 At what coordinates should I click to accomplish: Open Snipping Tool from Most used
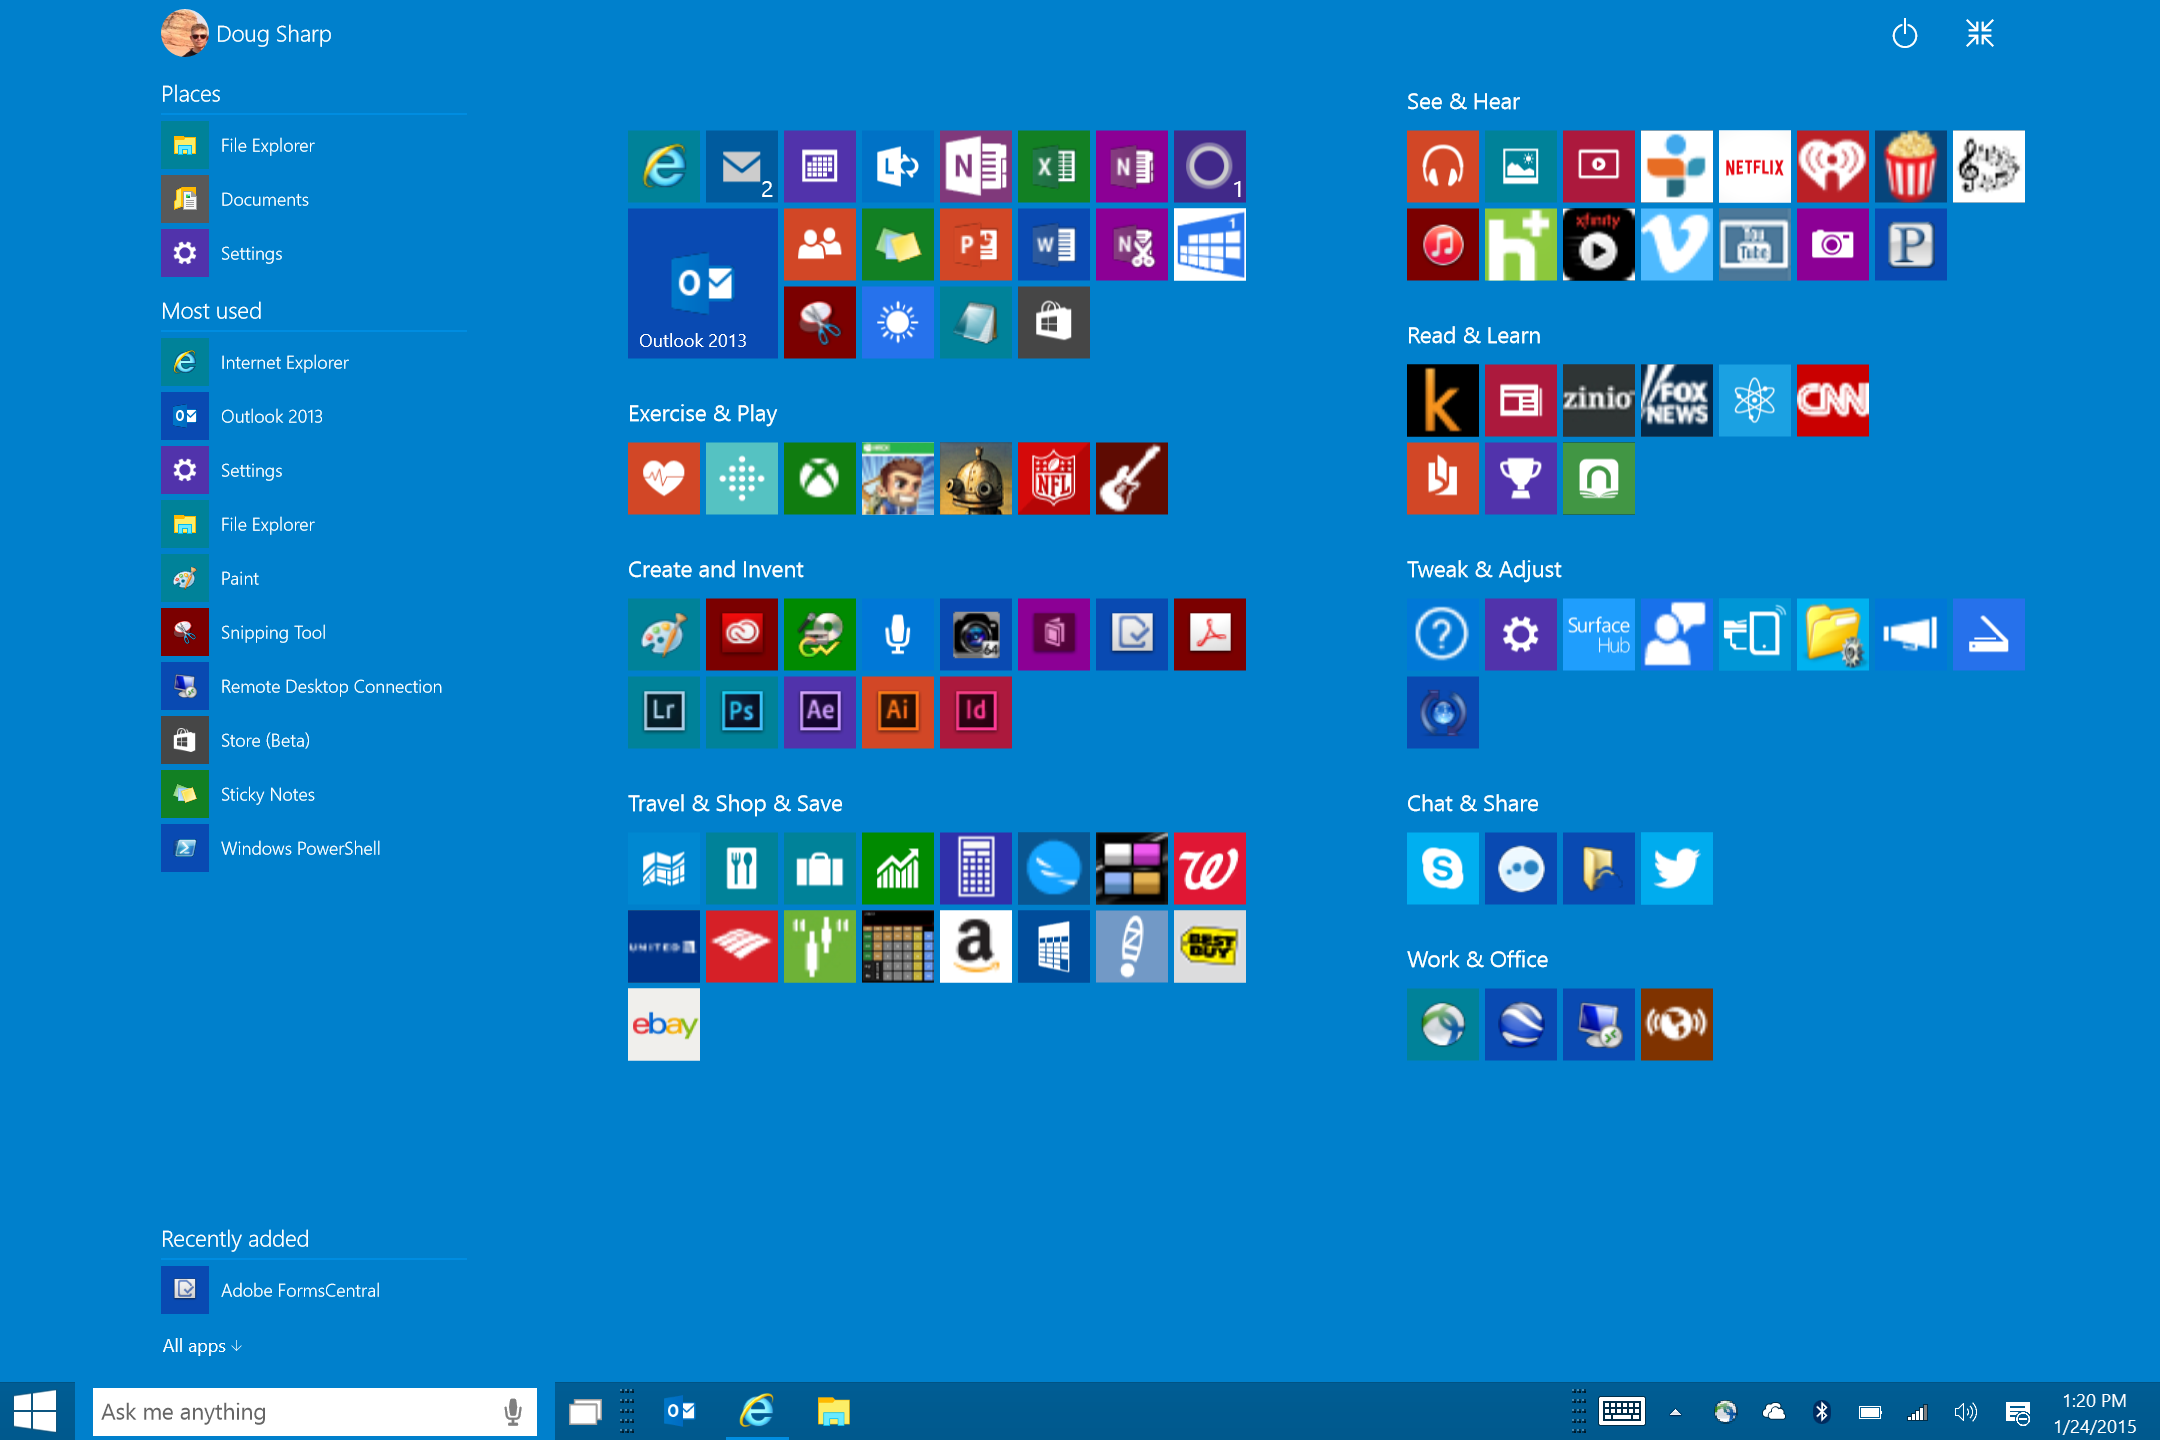(314, 632)
